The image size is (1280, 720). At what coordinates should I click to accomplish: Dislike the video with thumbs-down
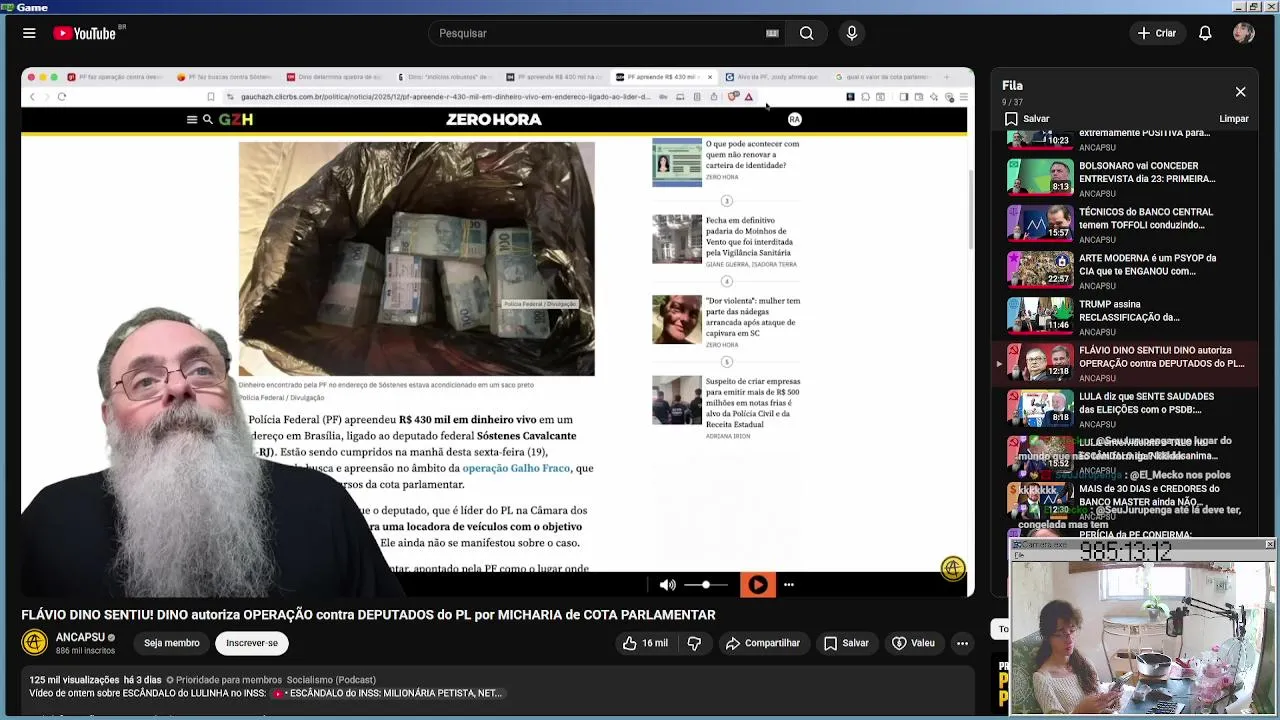pos(694,643)
